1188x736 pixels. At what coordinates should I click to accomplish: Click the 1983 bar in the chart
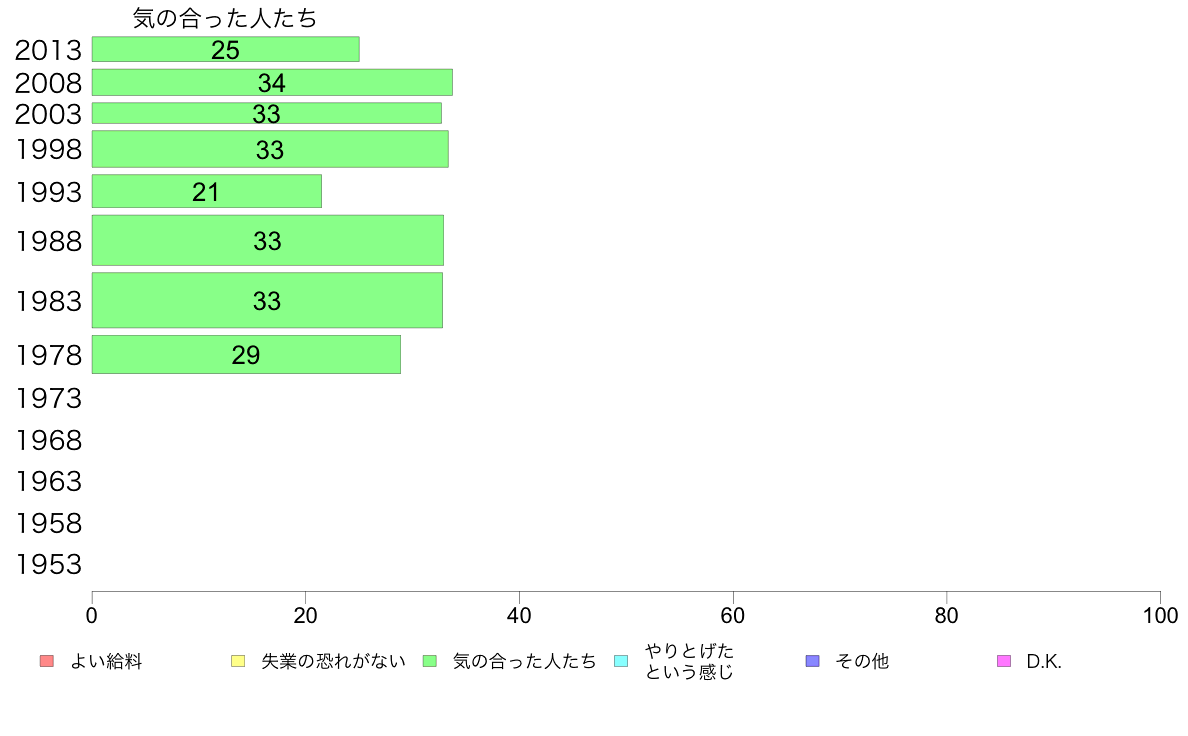[x=267, y=300]
